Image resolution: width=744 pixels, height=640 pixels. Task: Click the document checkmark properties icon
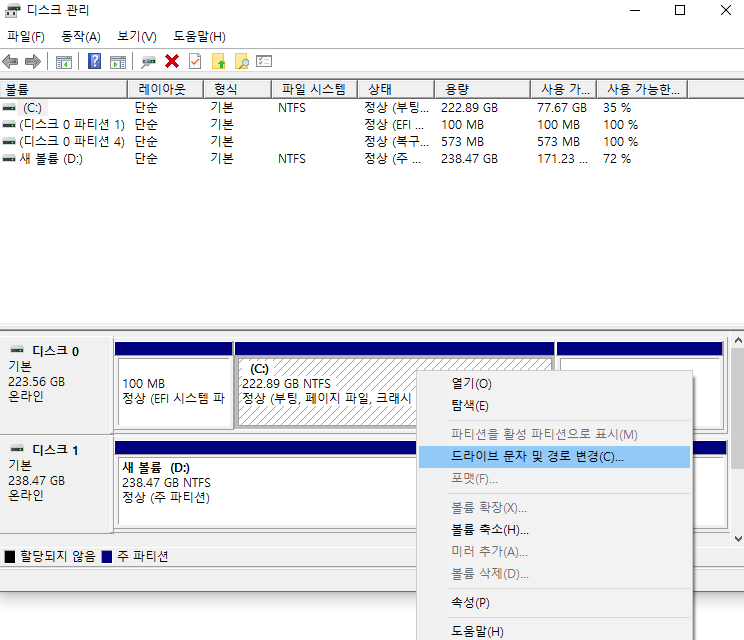click(195, 61)
